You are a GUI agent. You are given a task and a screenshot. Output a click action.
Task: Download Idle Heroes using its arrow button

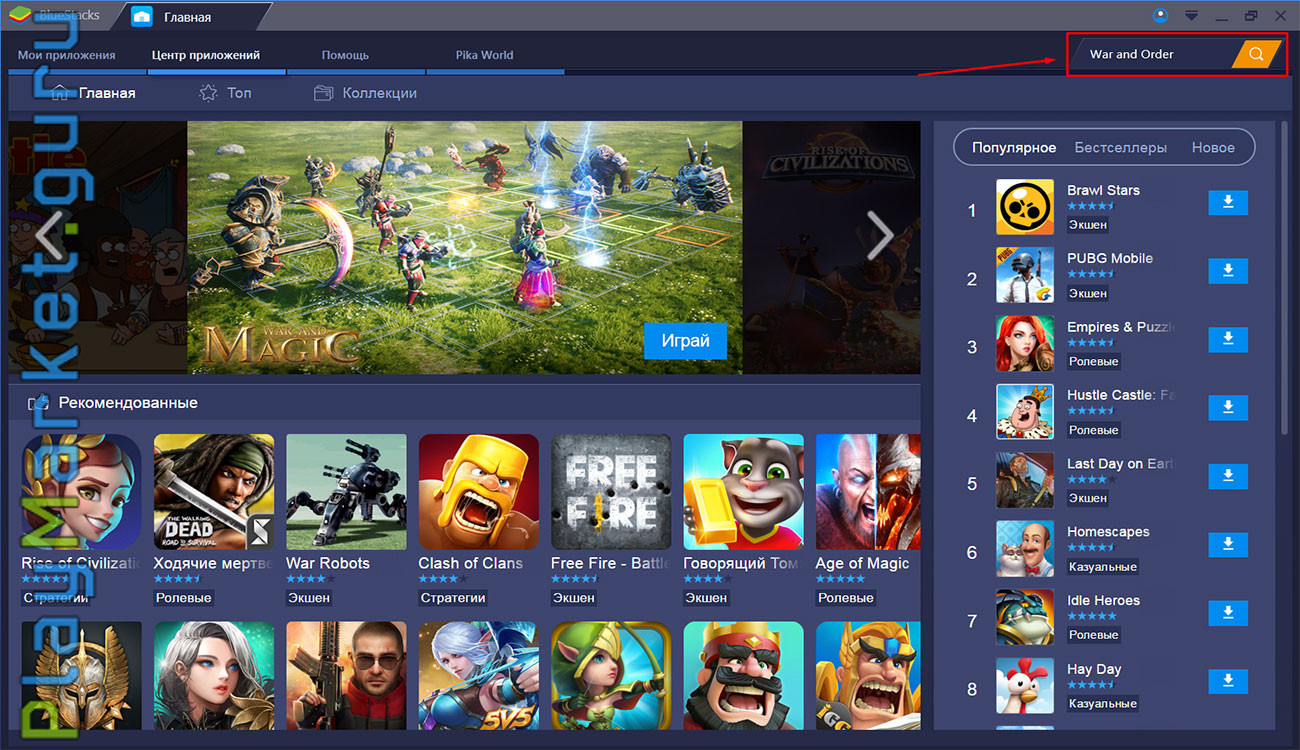tap(1228, 613)
